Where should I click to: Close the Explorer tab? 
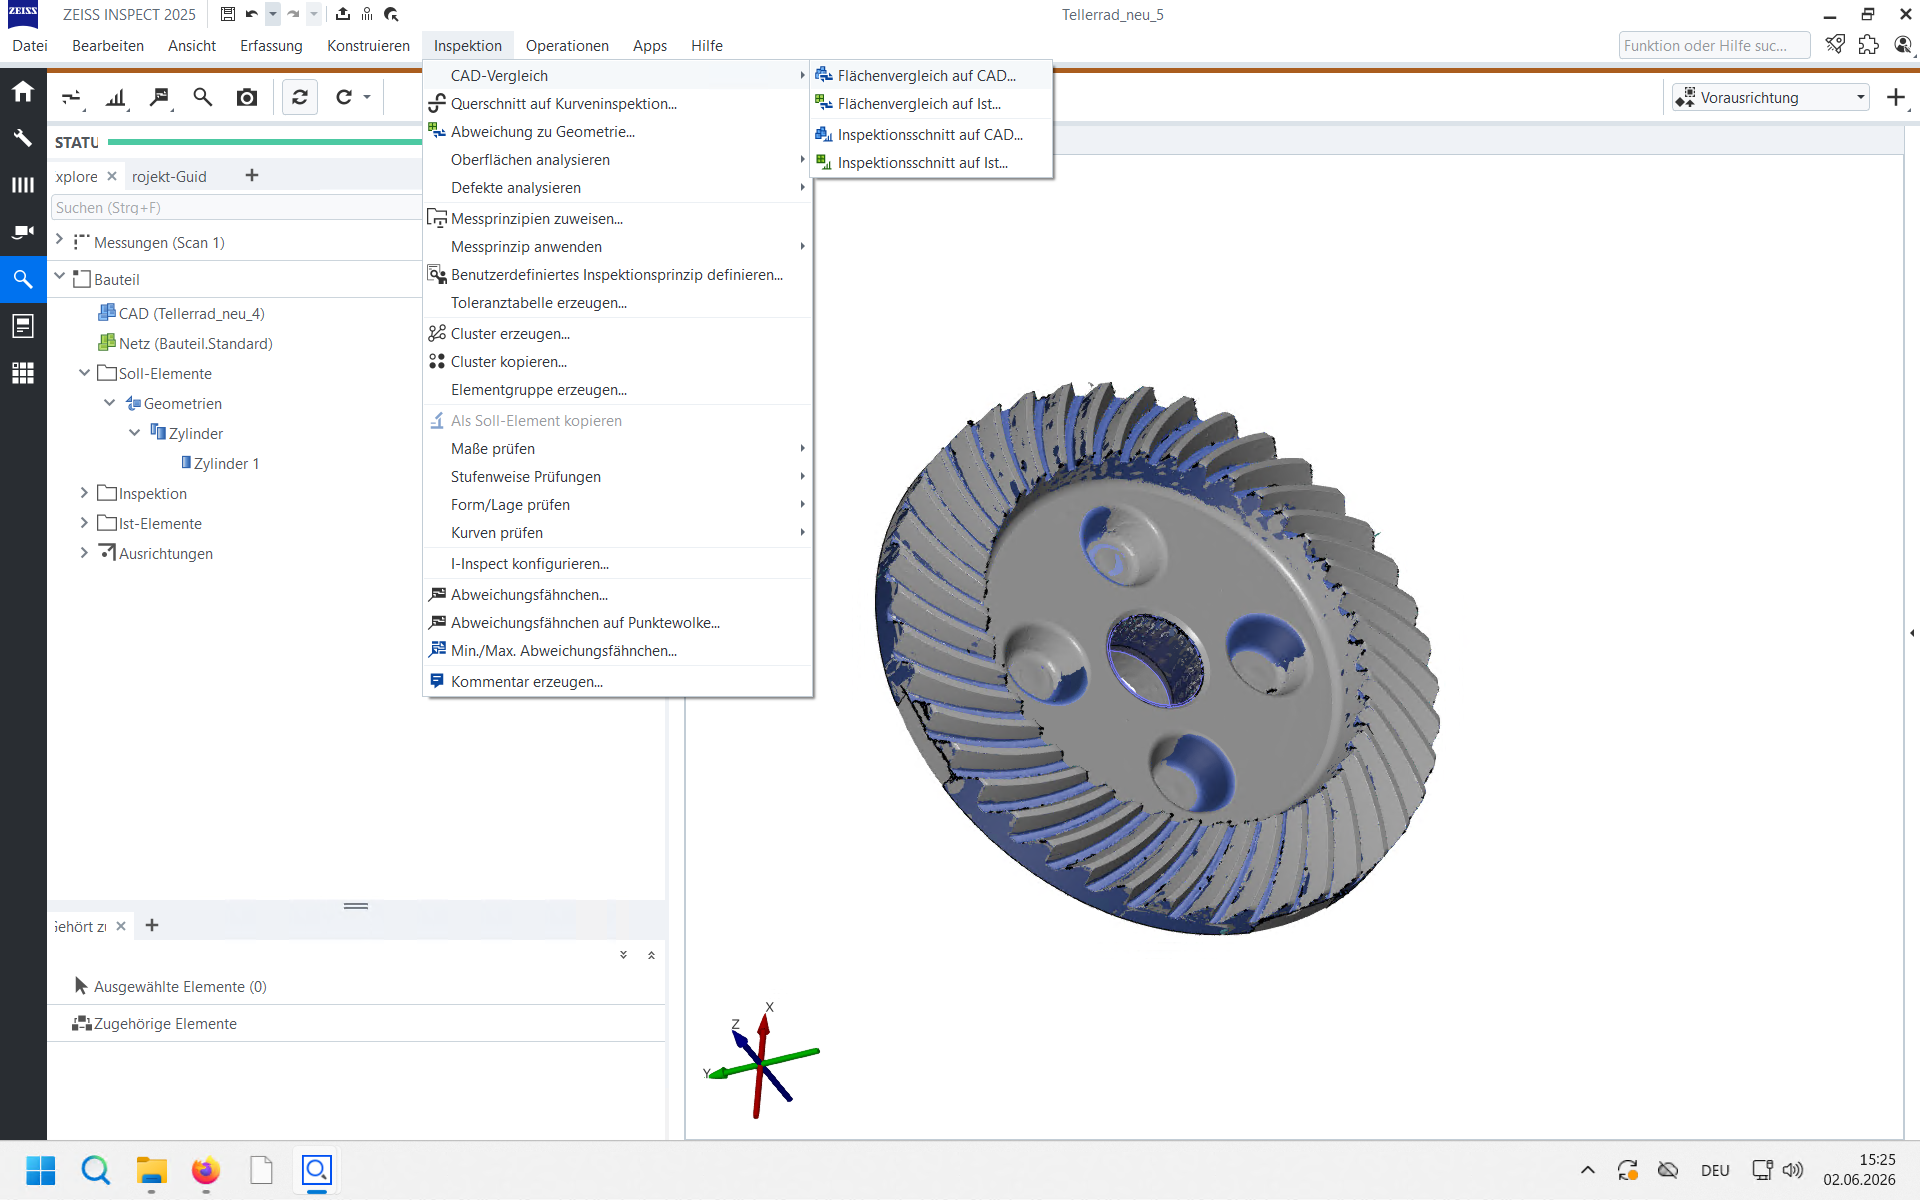click(112, 176)
